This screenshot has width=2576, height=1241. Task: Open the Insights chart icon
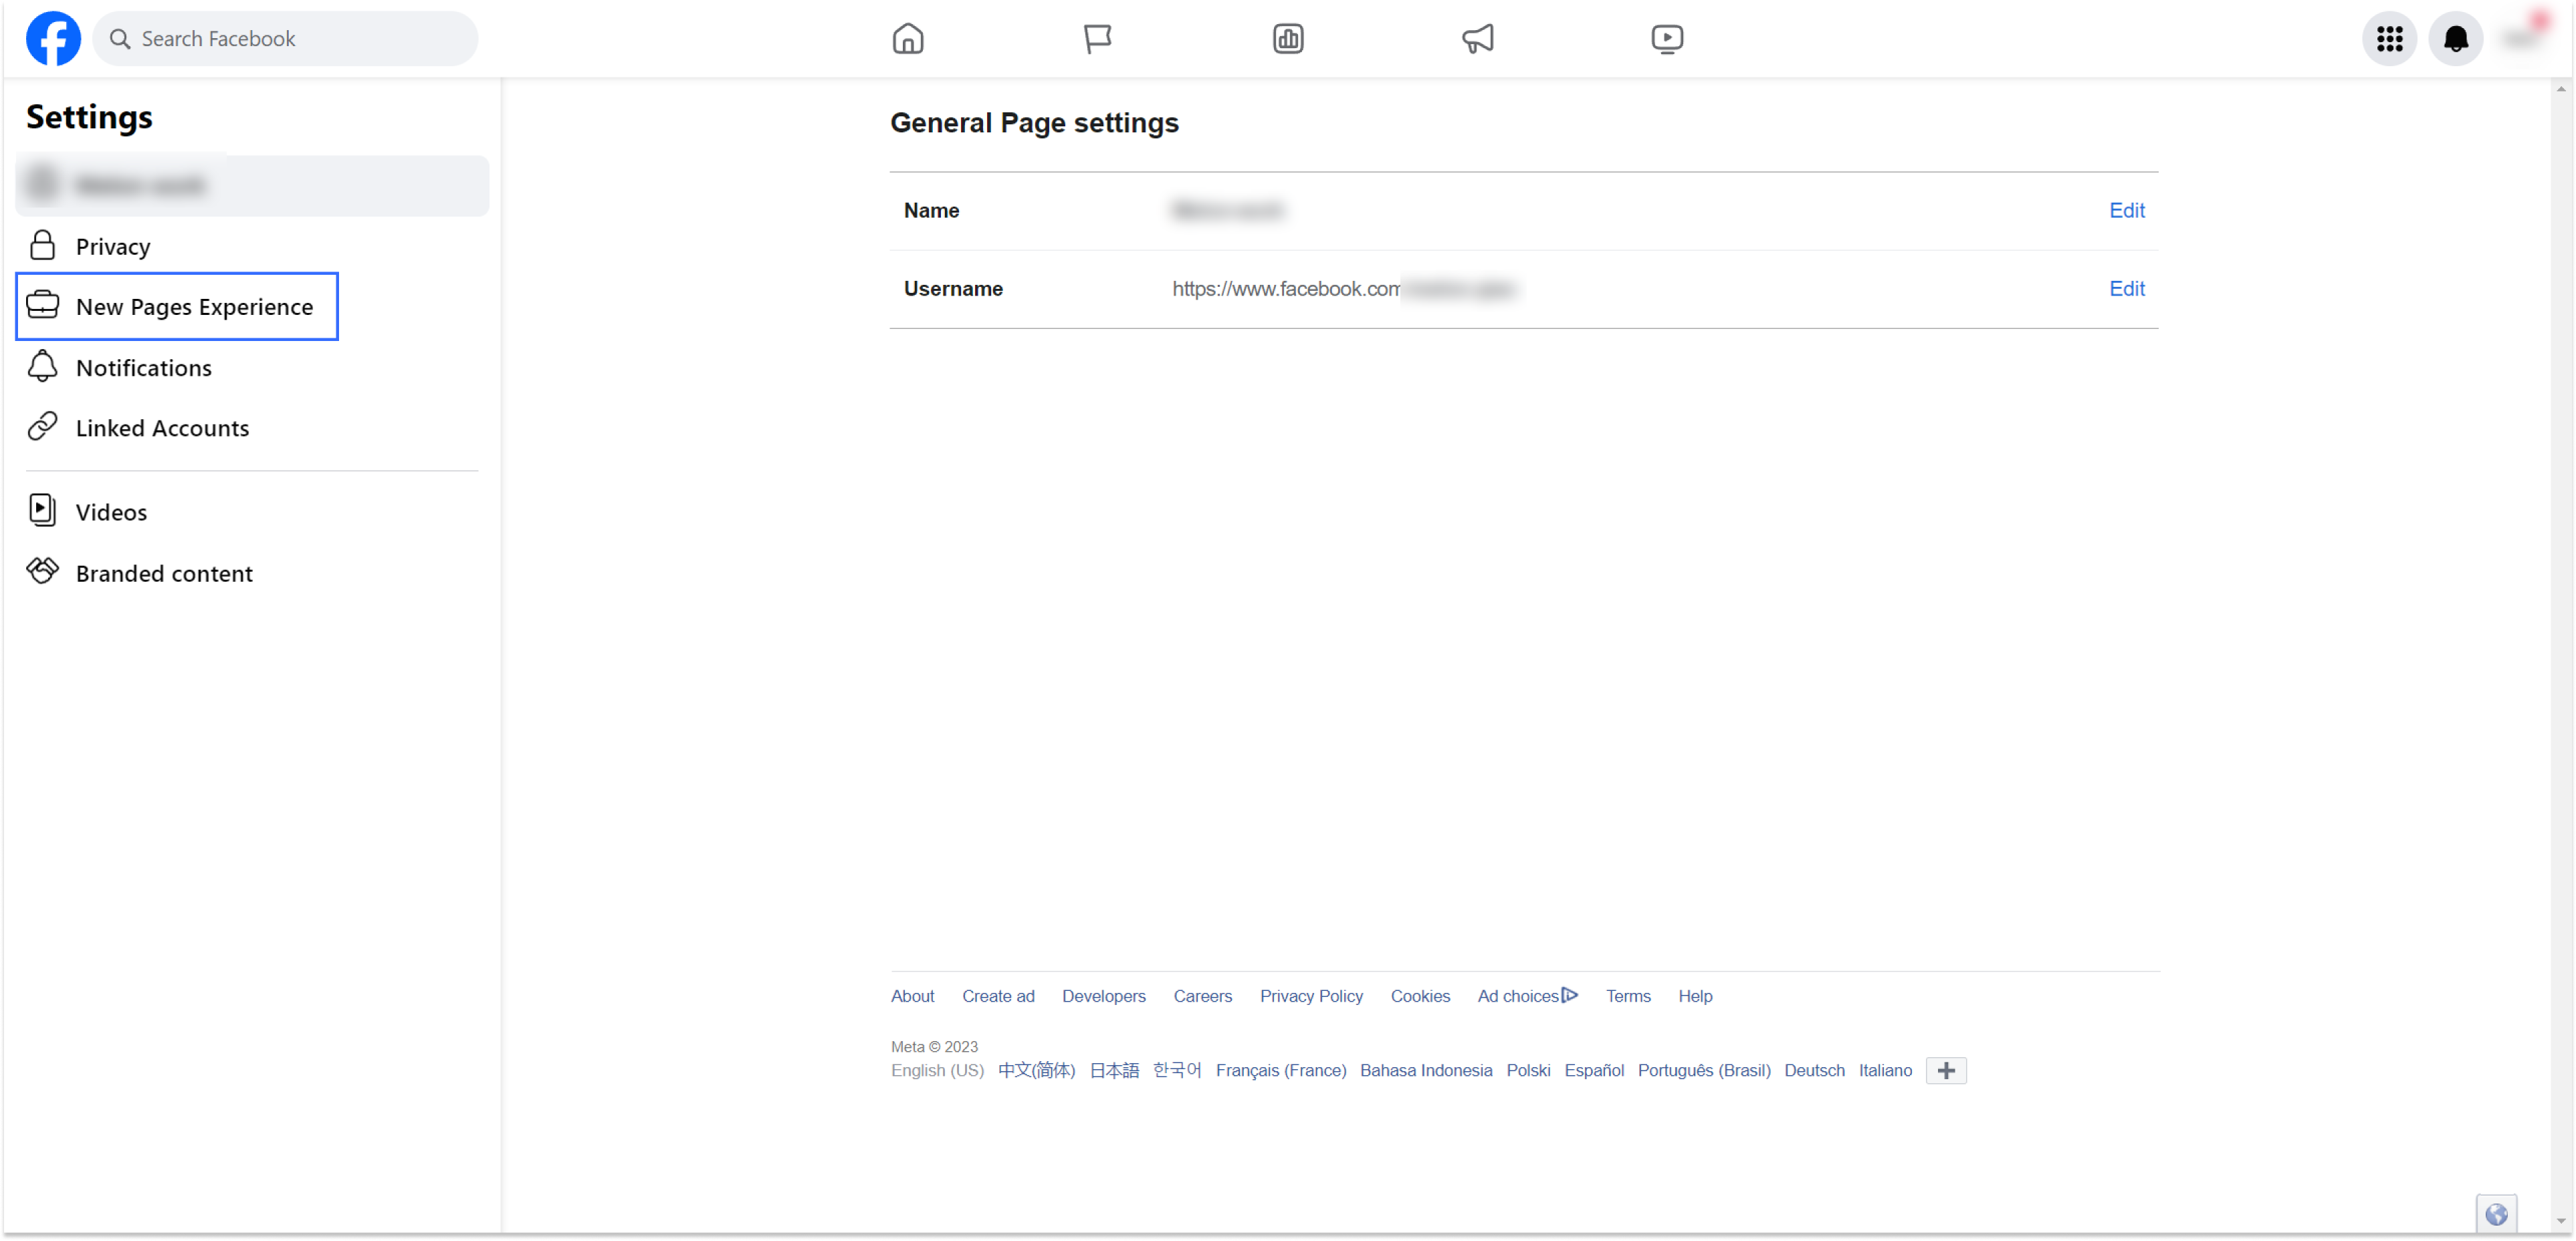(1287, 39)
